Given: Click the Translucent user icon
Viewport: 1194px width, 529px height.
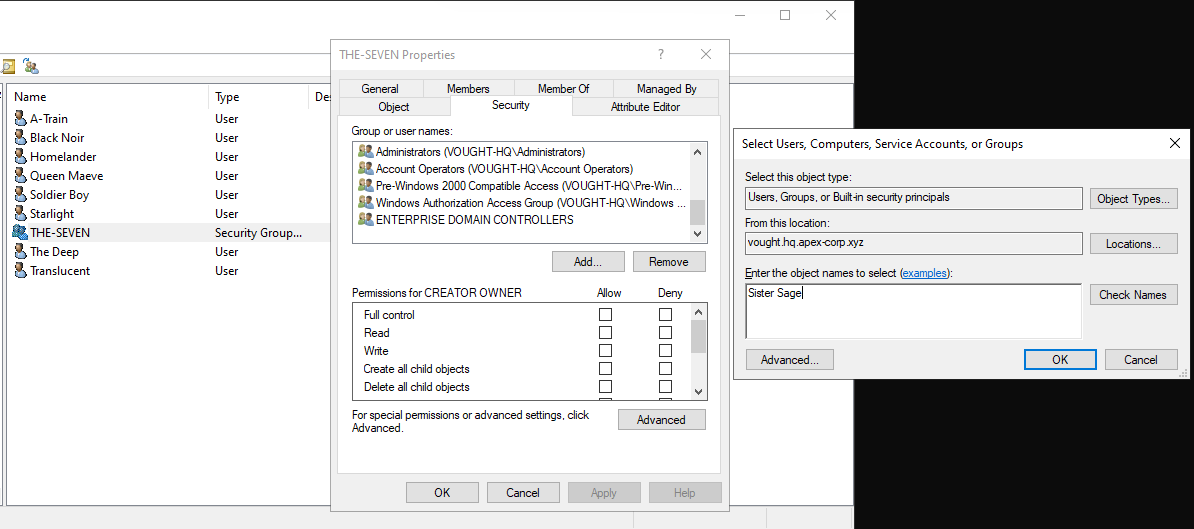Looking at the screenshot, I should point(21,271).
